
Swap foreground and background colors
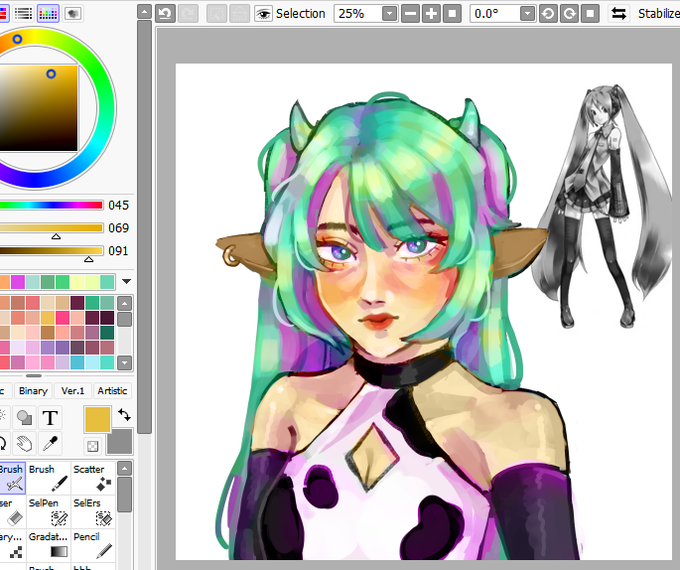tap(124, 415)
